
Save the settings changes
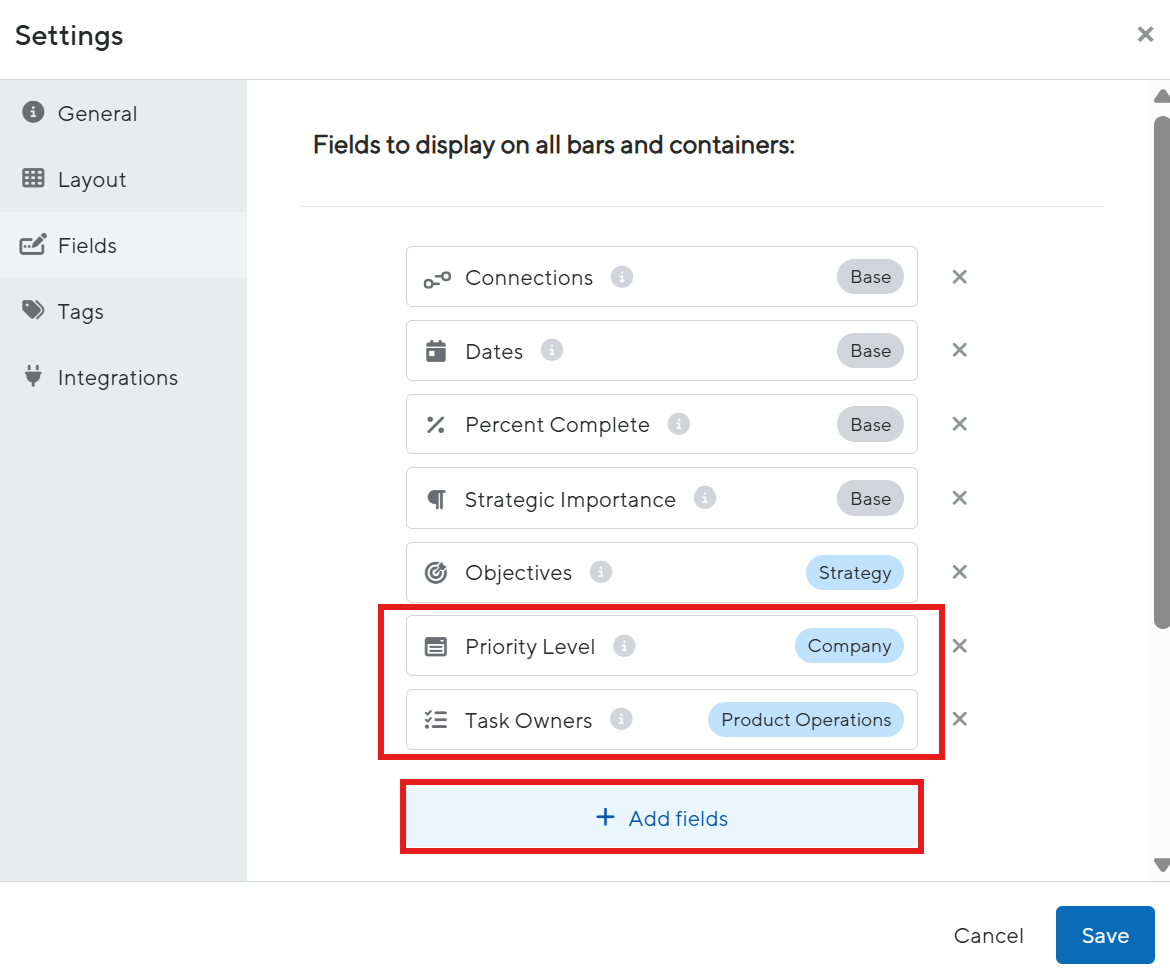click(1105, 935)
